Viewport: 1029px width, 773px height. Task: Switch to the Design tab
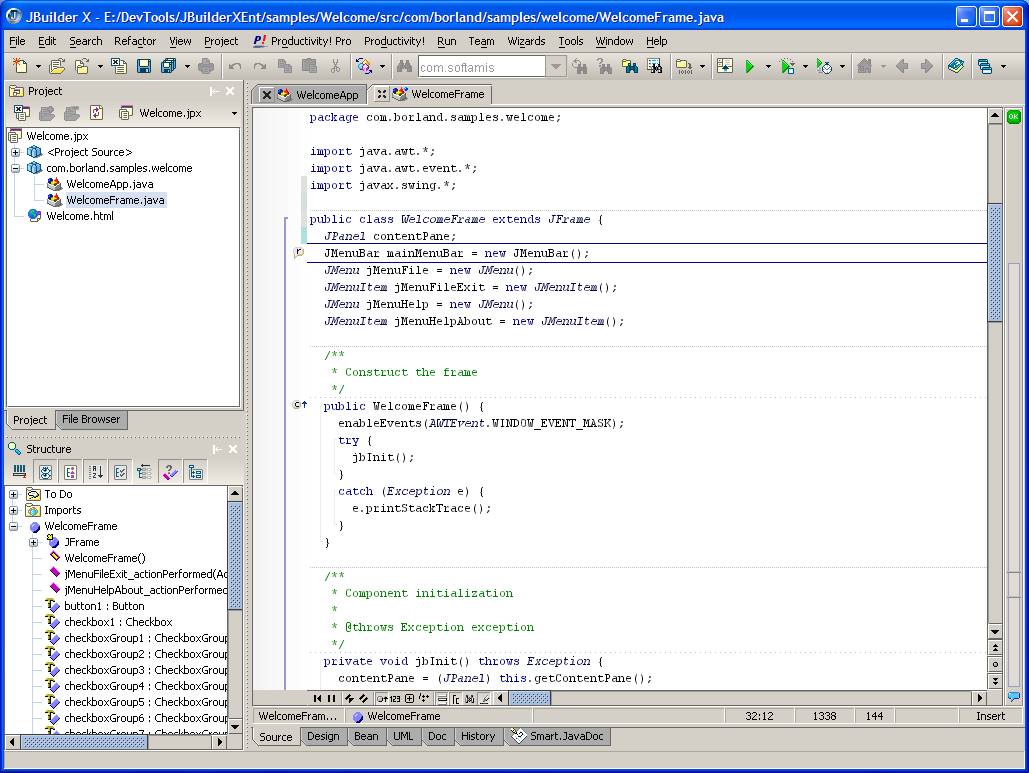323,736
